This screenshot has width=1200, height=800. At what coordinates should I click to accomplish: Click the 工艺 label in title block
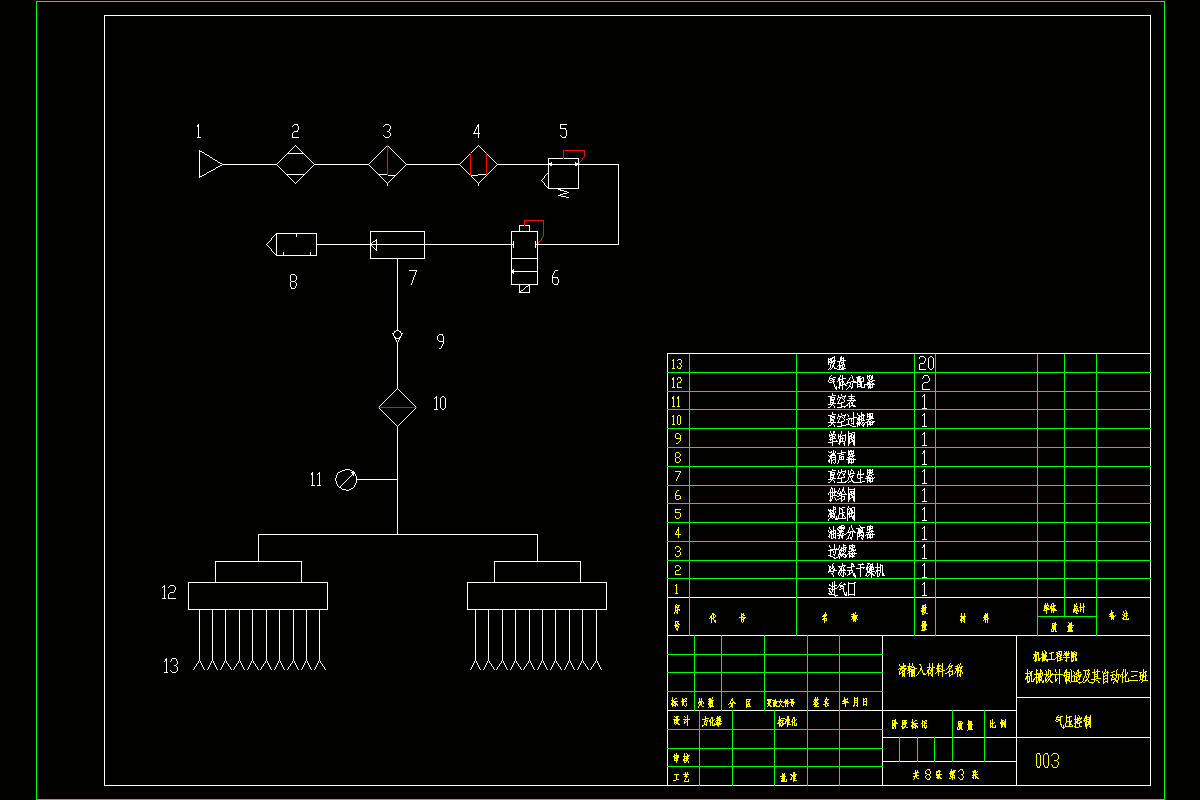[x=681, y=776]
